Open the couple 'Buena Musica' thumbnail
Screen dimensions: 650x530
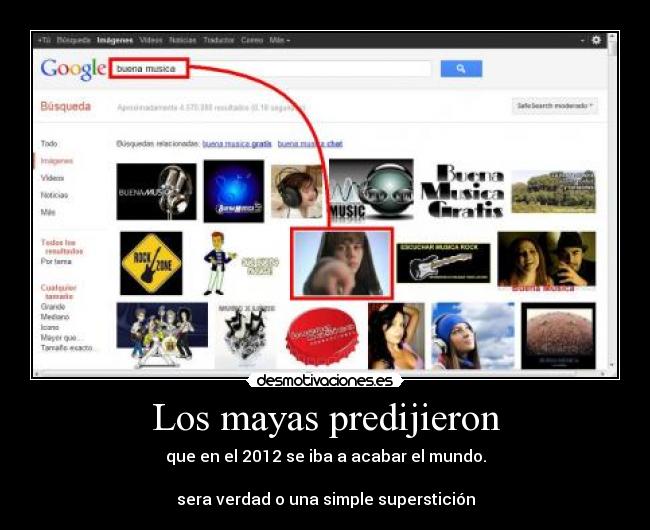pos(546,262)
